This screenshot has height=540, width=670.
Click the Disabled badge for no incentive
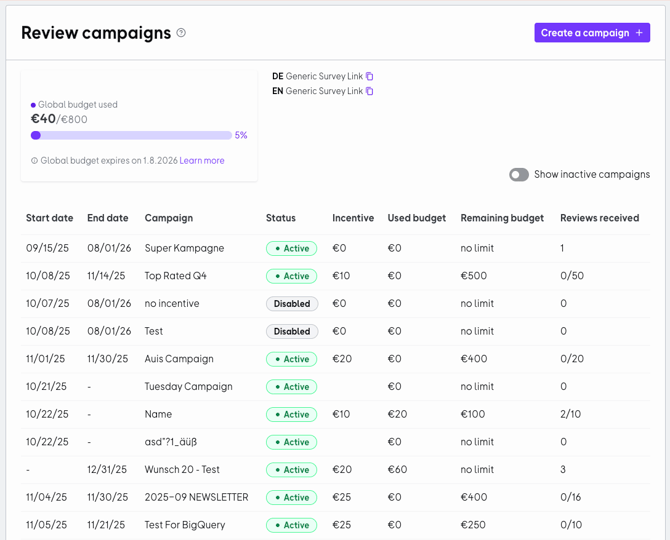pos(291,304)
